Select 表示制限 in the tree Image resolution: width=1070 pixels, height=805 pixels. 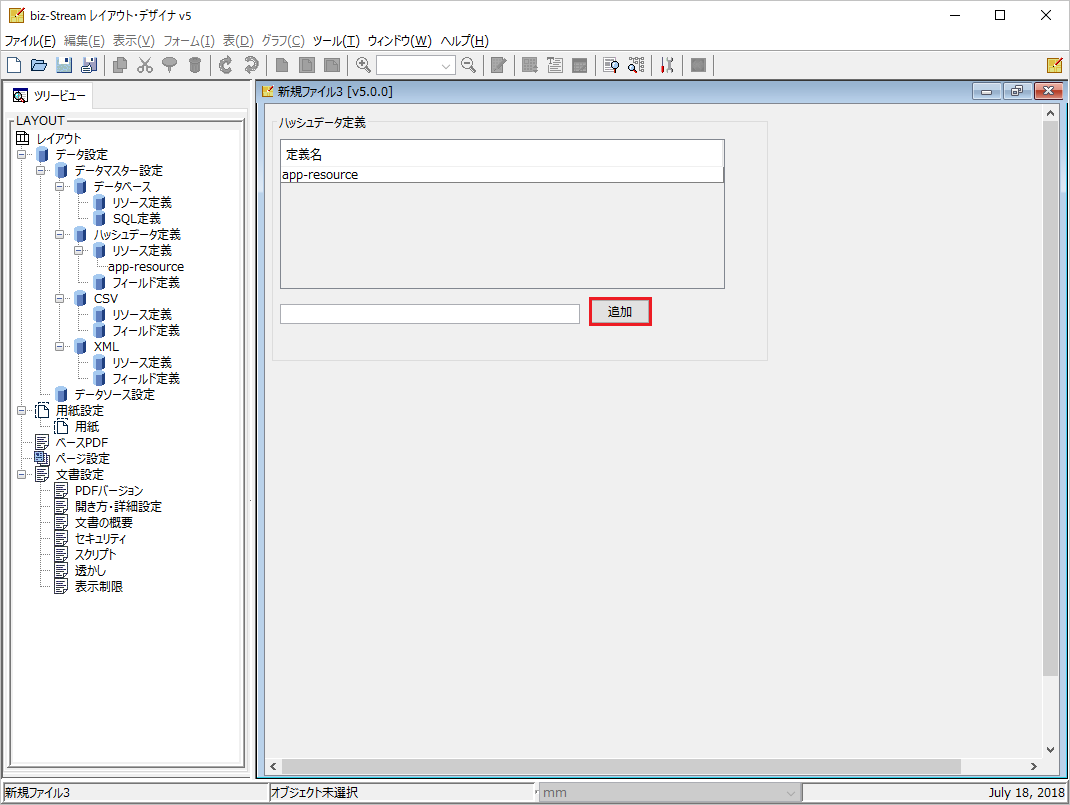click(98, 587)
